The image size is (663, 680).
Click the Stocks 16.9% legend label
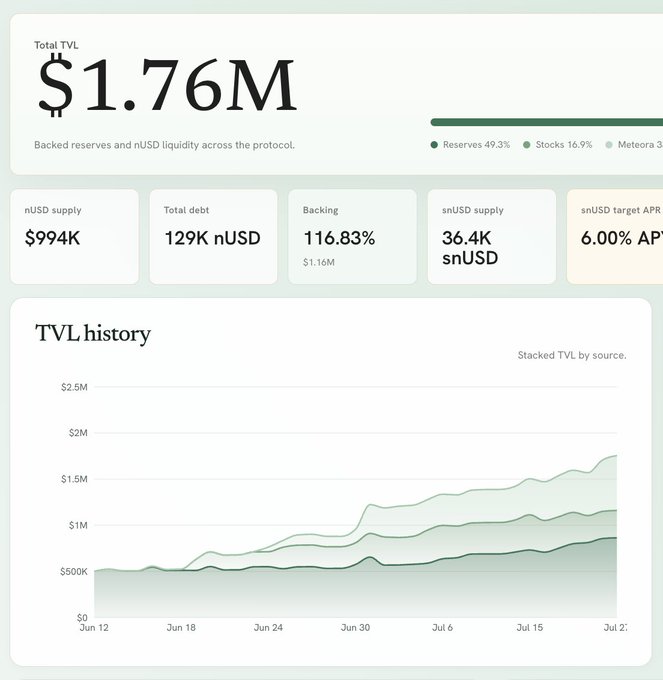point(564,145)
